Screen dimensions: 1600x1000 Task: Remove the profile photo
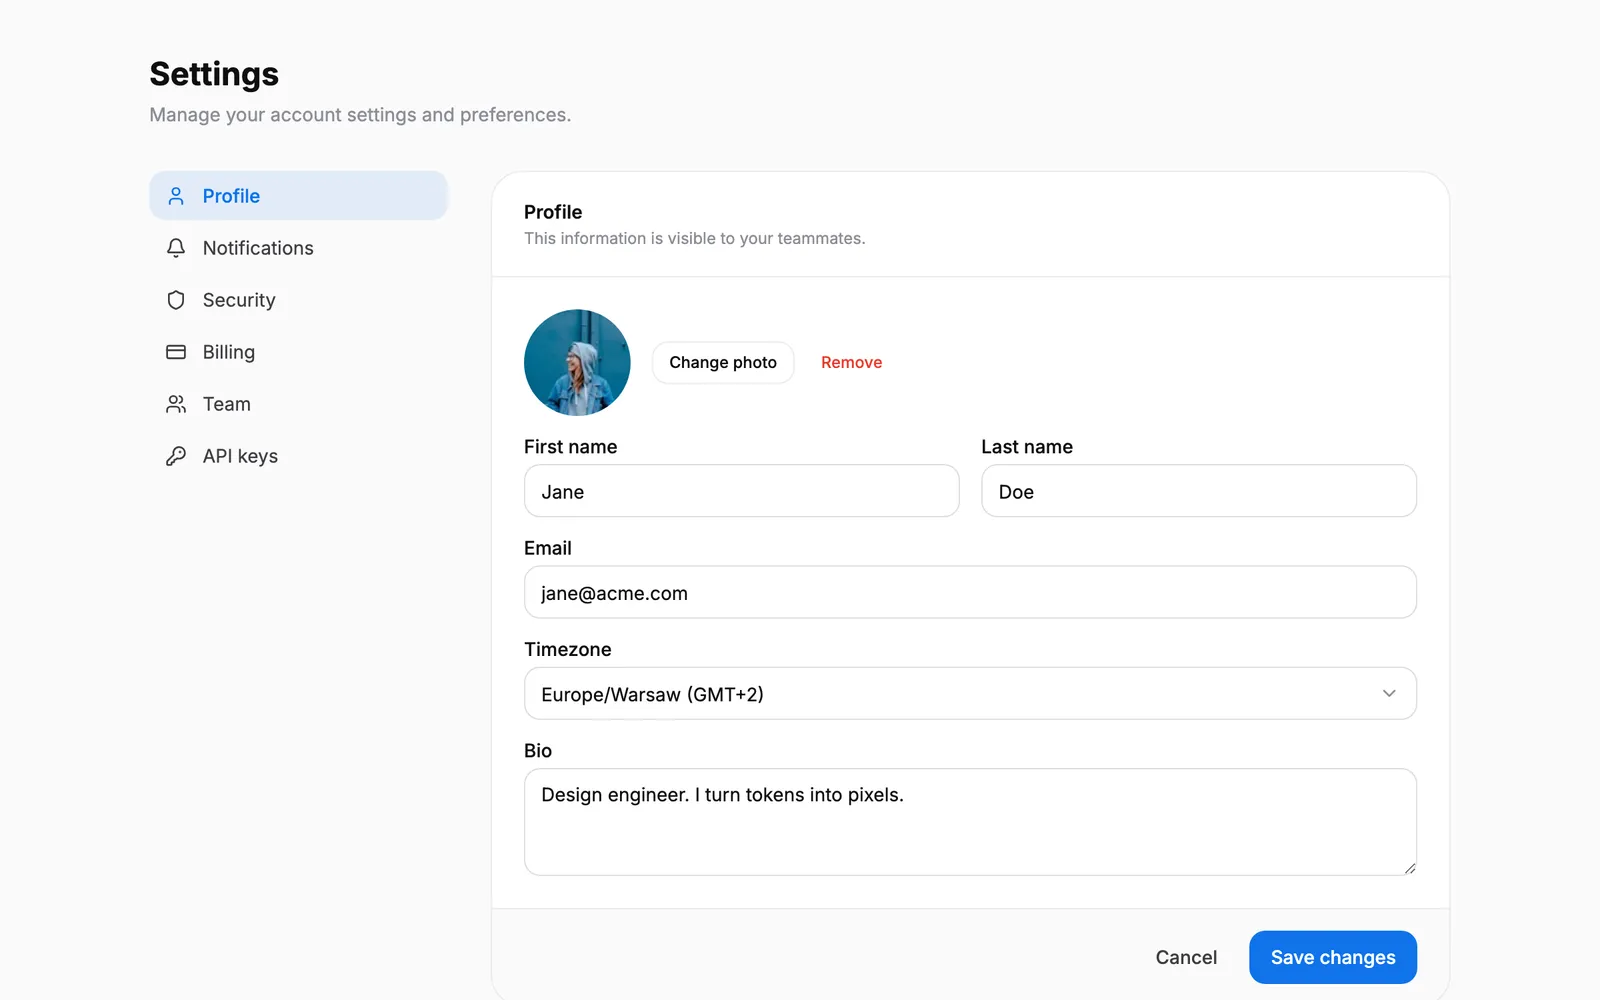pos(851,363)
